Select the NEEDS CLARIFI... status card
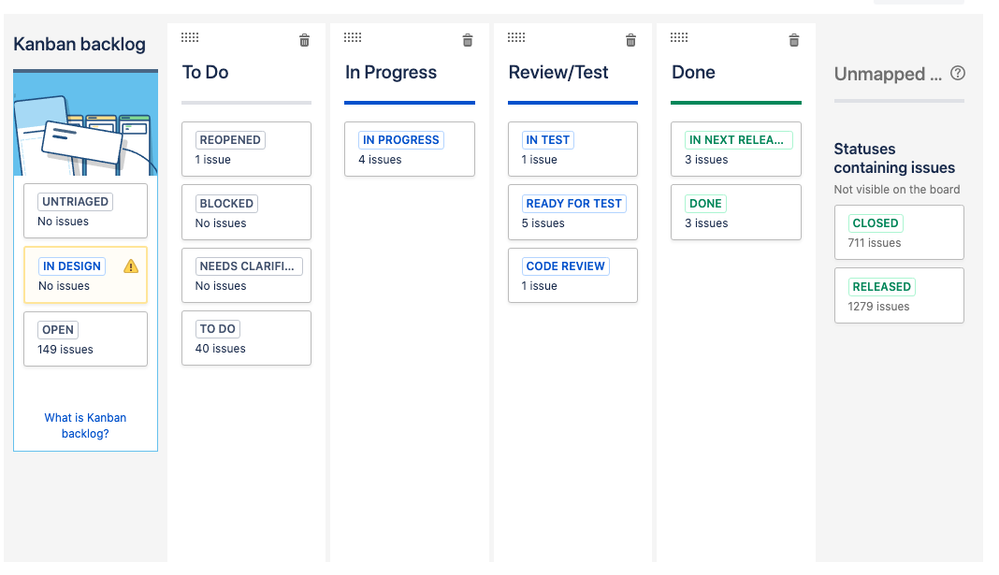The image size is (999, 575). [247, 275]
